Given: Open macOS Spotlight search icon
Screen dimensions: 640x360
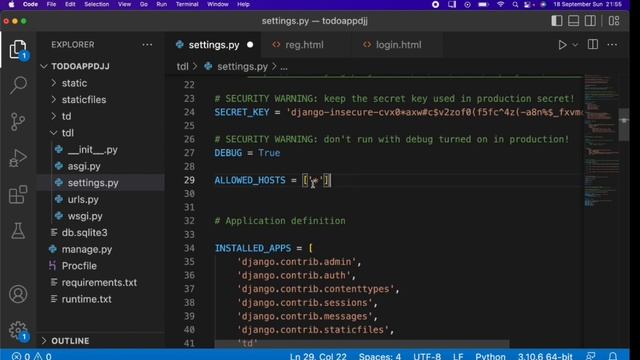Looking at the screenshot, I should [x=515, y=4].
